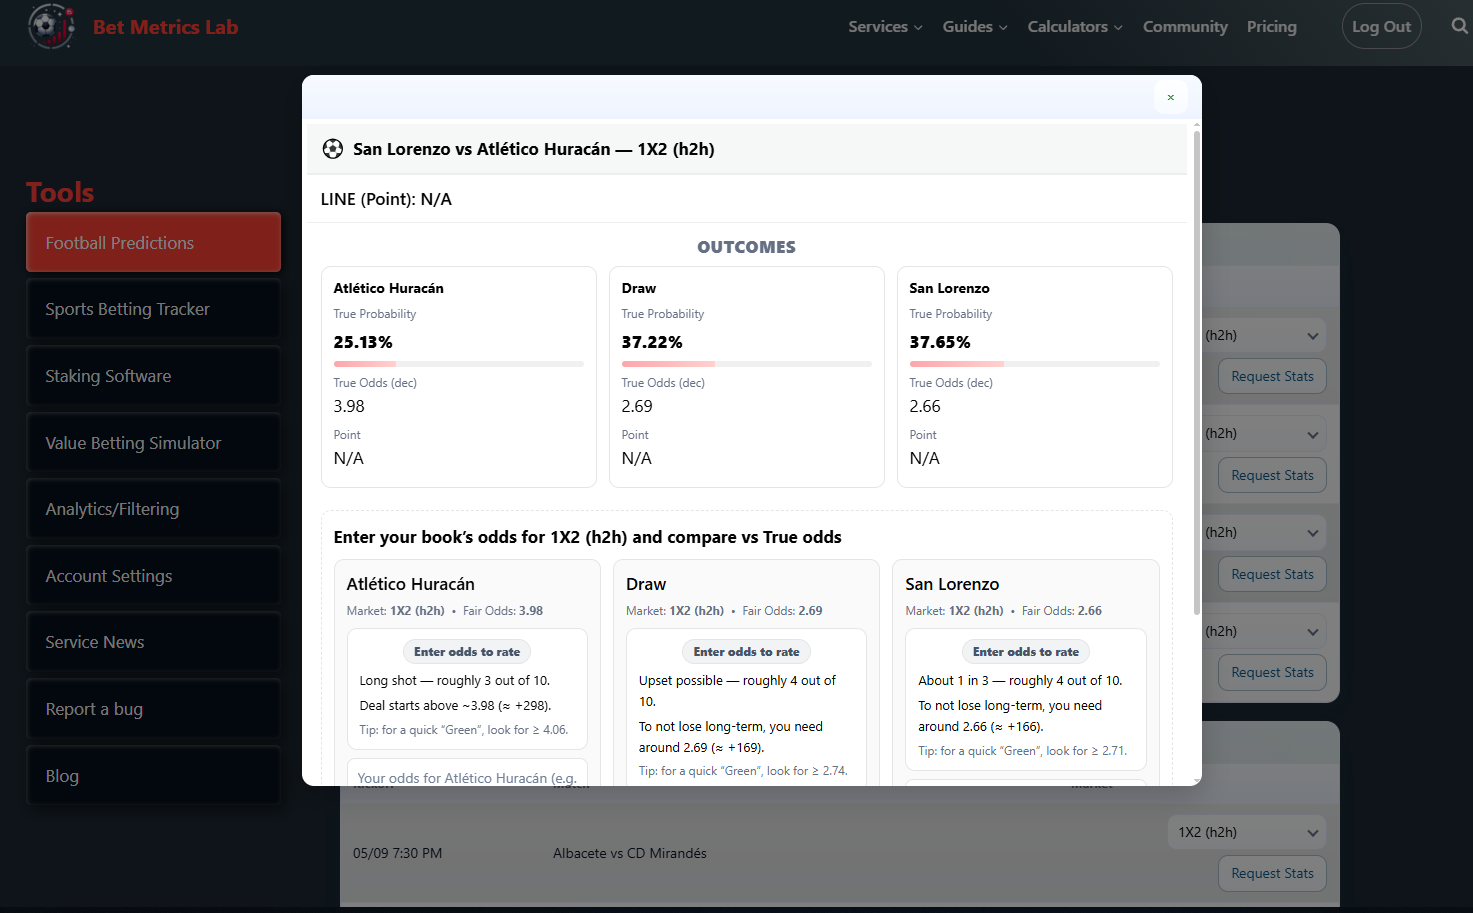Viewport: 1473px width, 913px height.
Task: Click San Lorenzo probability bar
Action: tap(1034, 364)
